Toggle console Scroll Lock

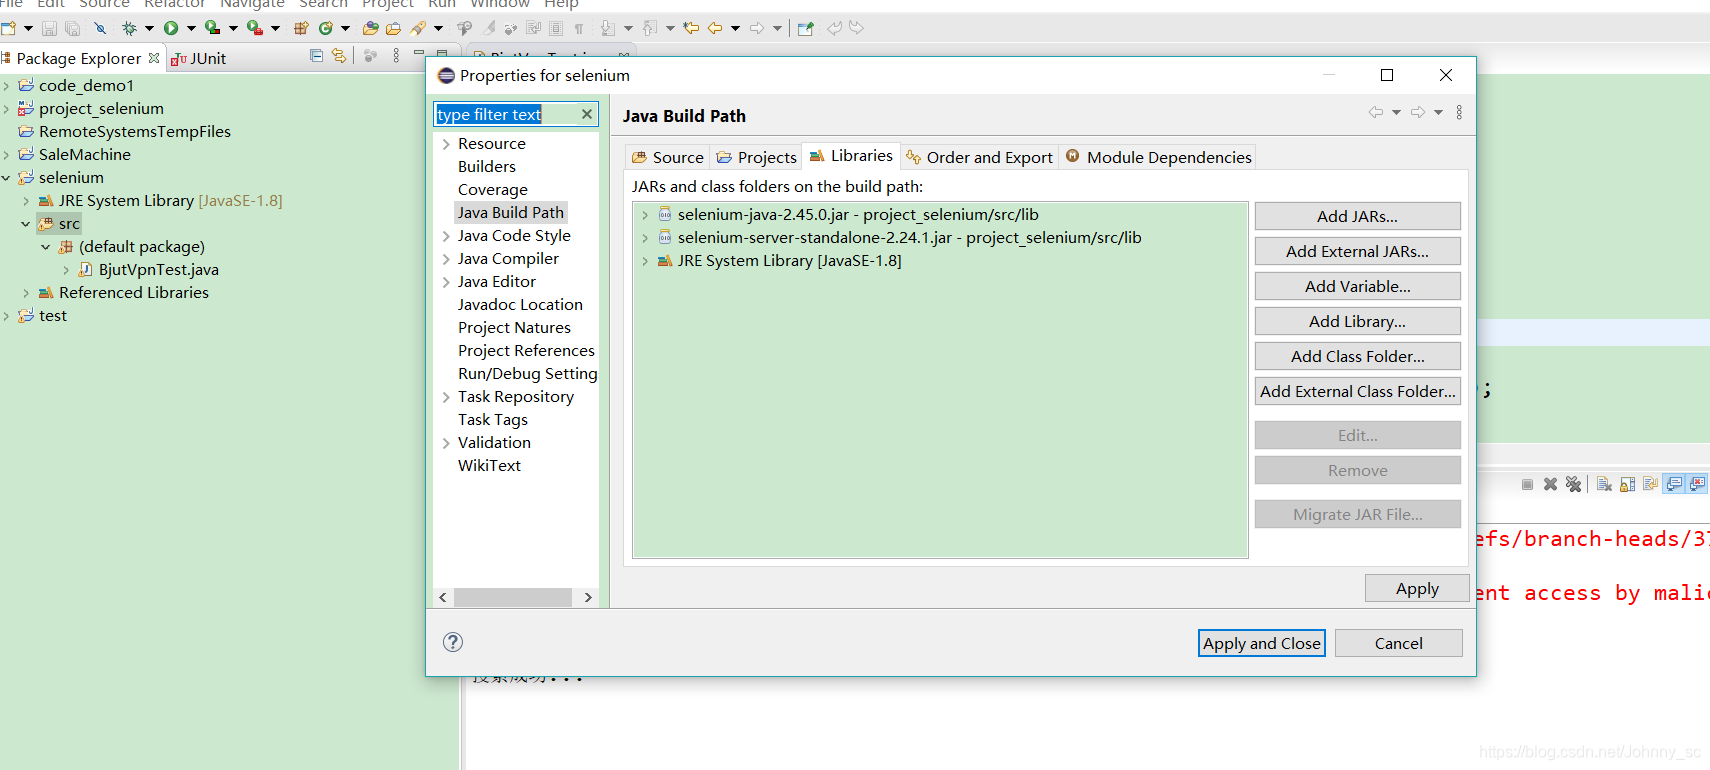(1627, 484)
